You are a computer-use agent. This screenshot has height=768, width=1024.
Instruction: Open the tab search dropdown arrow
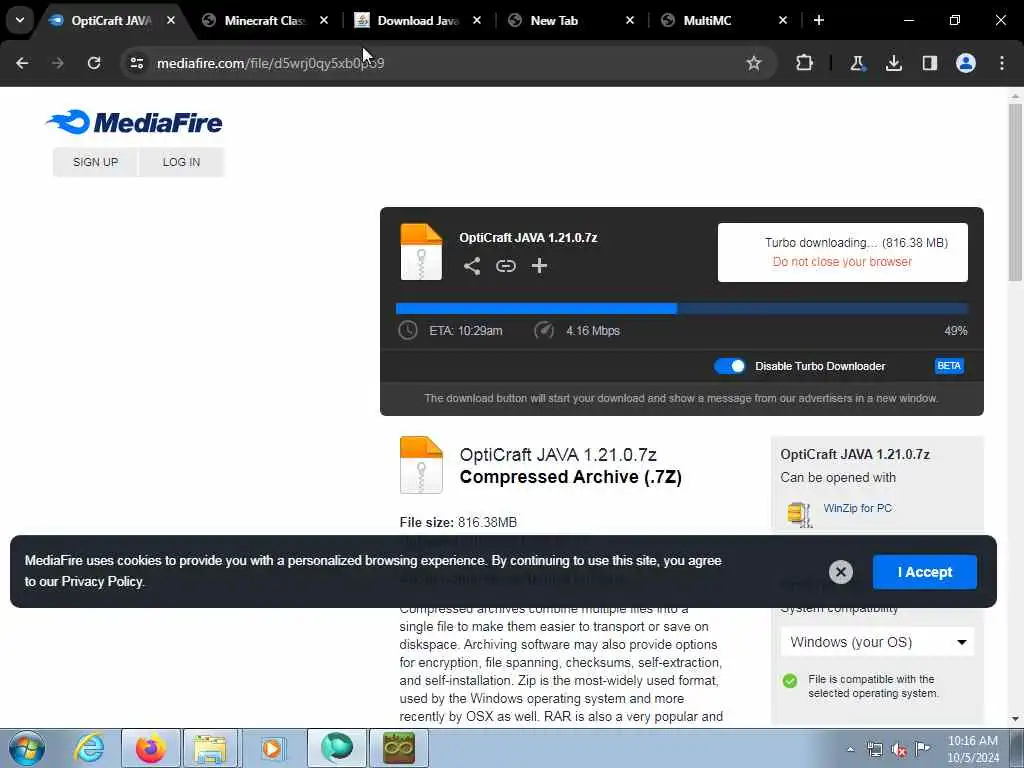tap(20, 20)
